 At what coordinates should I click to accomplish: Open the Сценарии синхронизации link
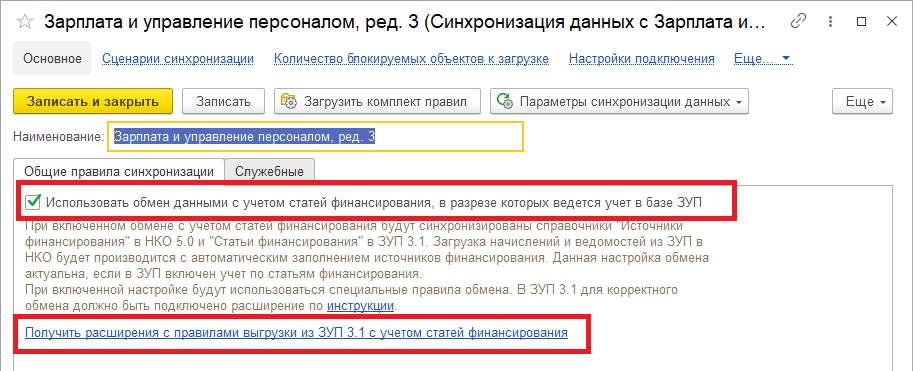point(178,58)
